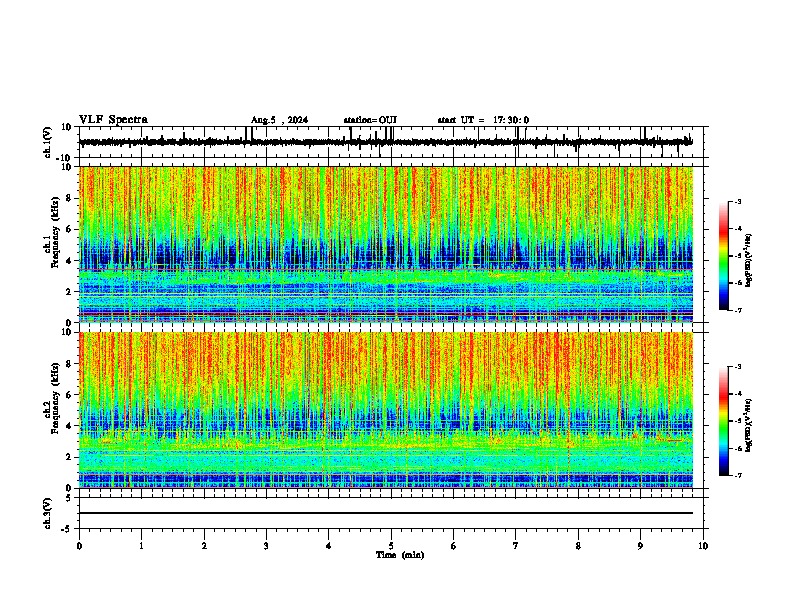Click the "ch.1 Frequency (kHz)" axis label

tap(51, 233)
